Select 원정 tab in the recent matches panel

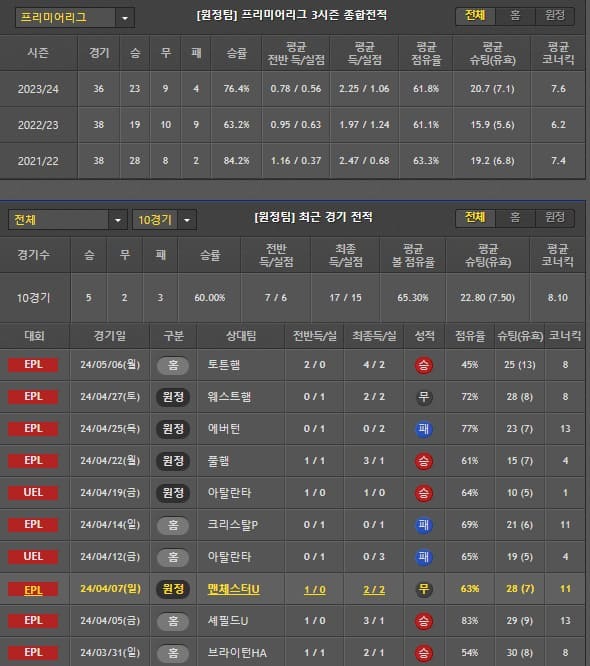pos(555,217)
